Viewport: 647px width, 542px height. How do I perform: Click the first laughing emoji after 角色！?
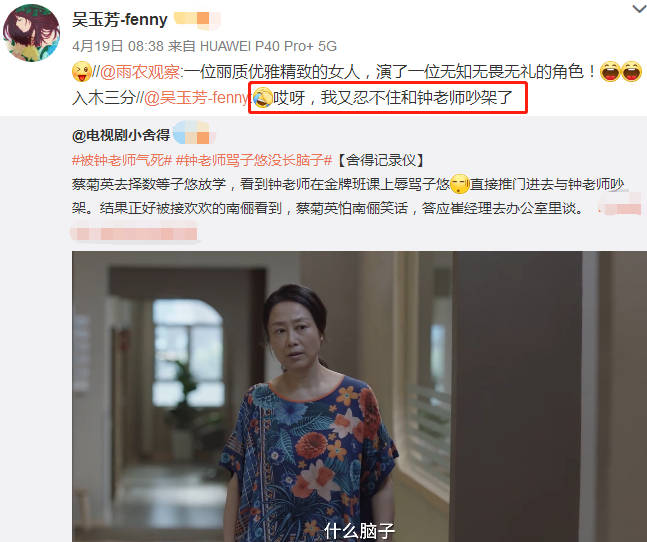pyautogui.click(x=610, y=71)
